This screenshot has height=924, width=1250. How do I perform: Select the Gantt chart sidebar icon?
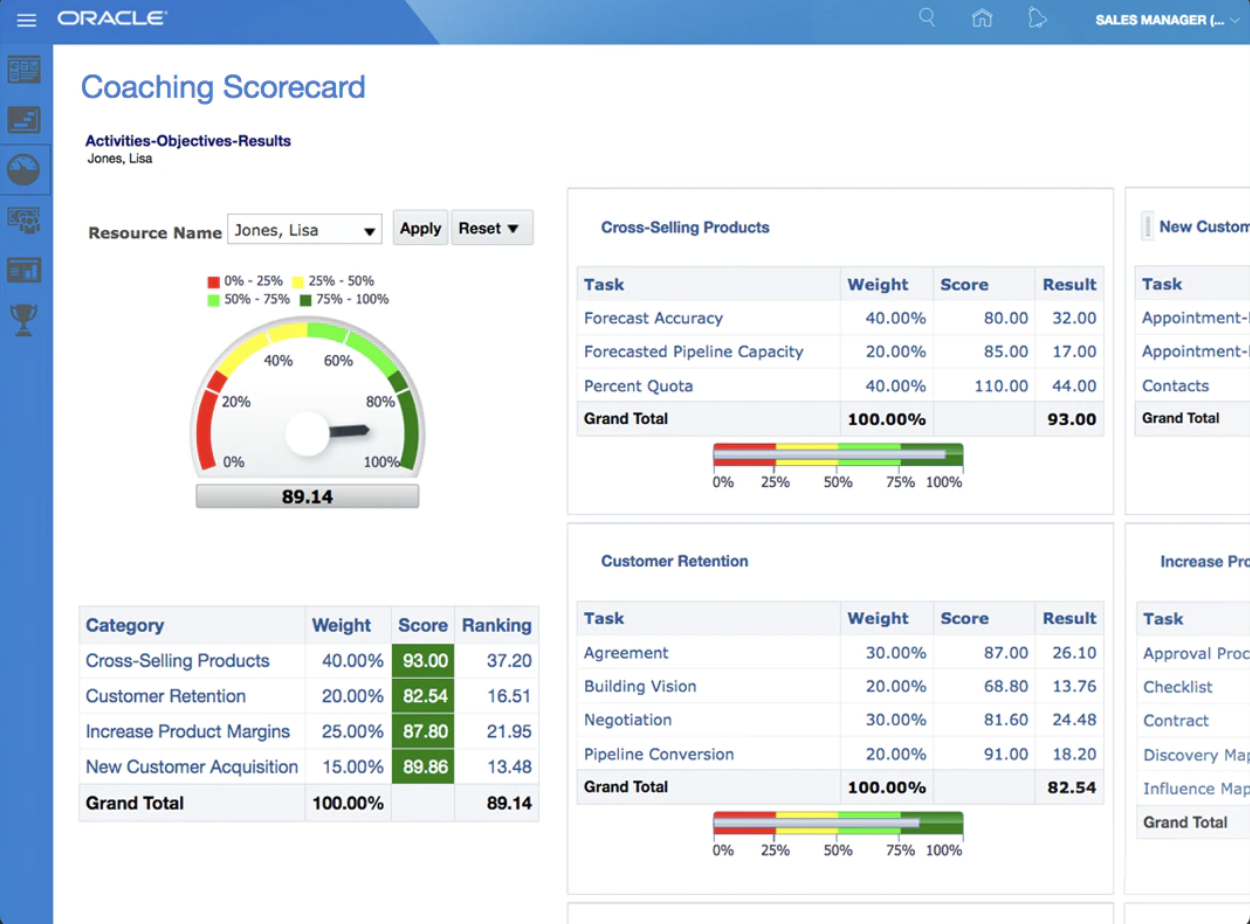[24, 120]
